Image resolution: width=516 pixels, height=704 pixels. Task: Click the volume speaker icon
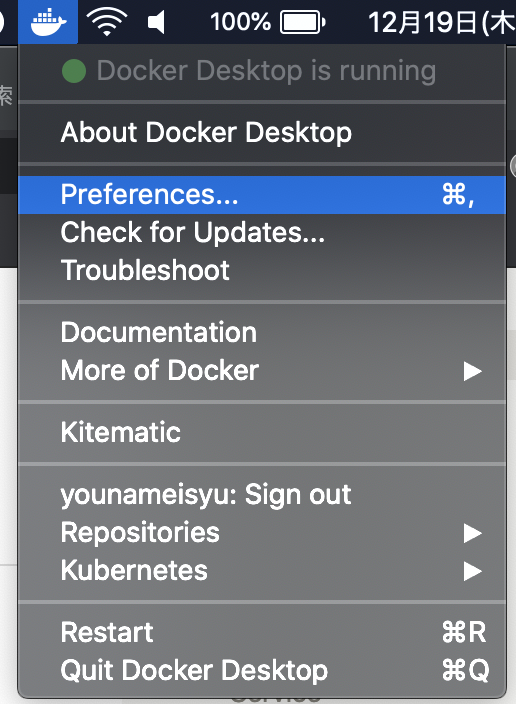(156, 22)
